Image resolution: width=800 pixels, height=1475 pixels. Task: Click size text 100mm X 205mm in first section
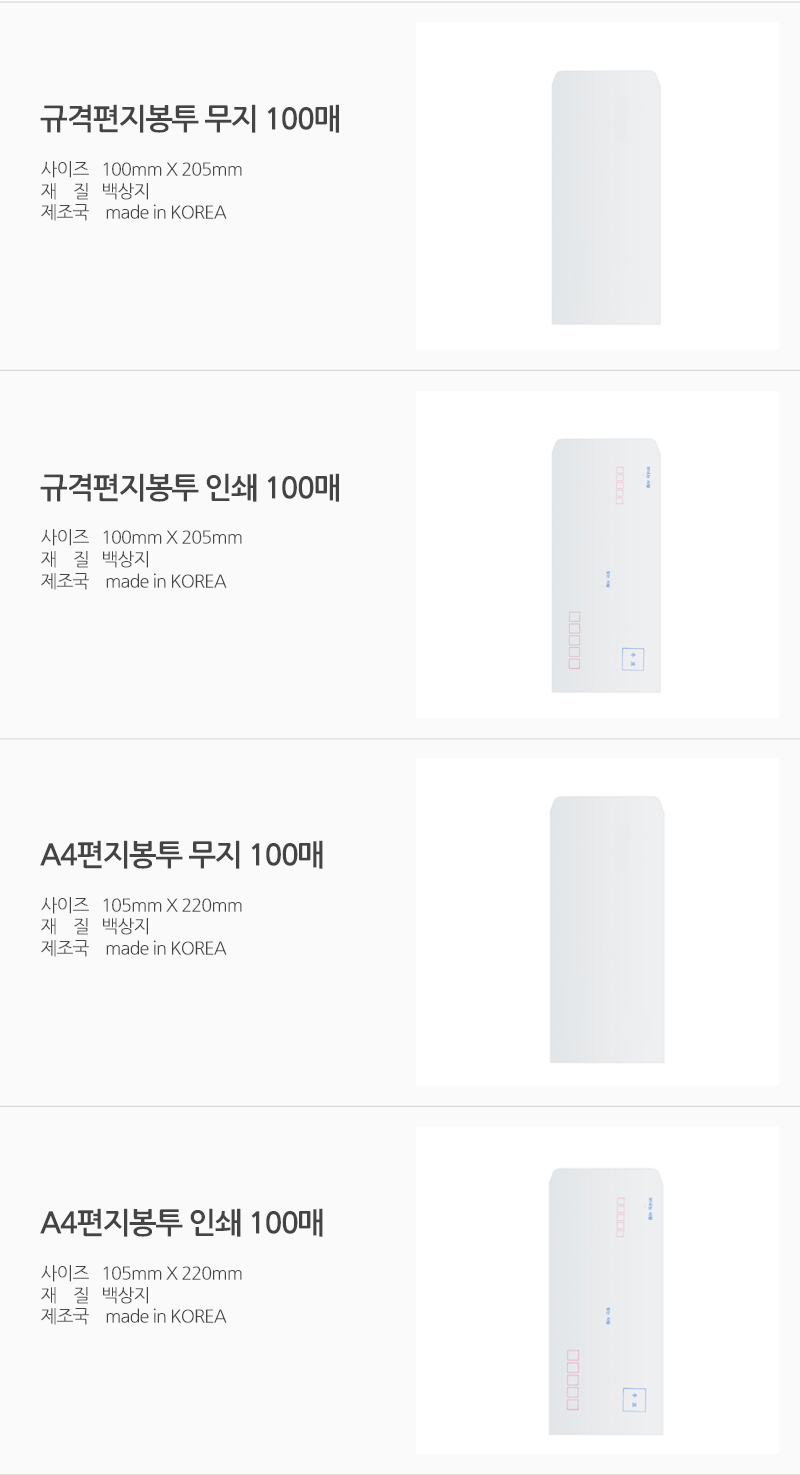pos(172,170)
